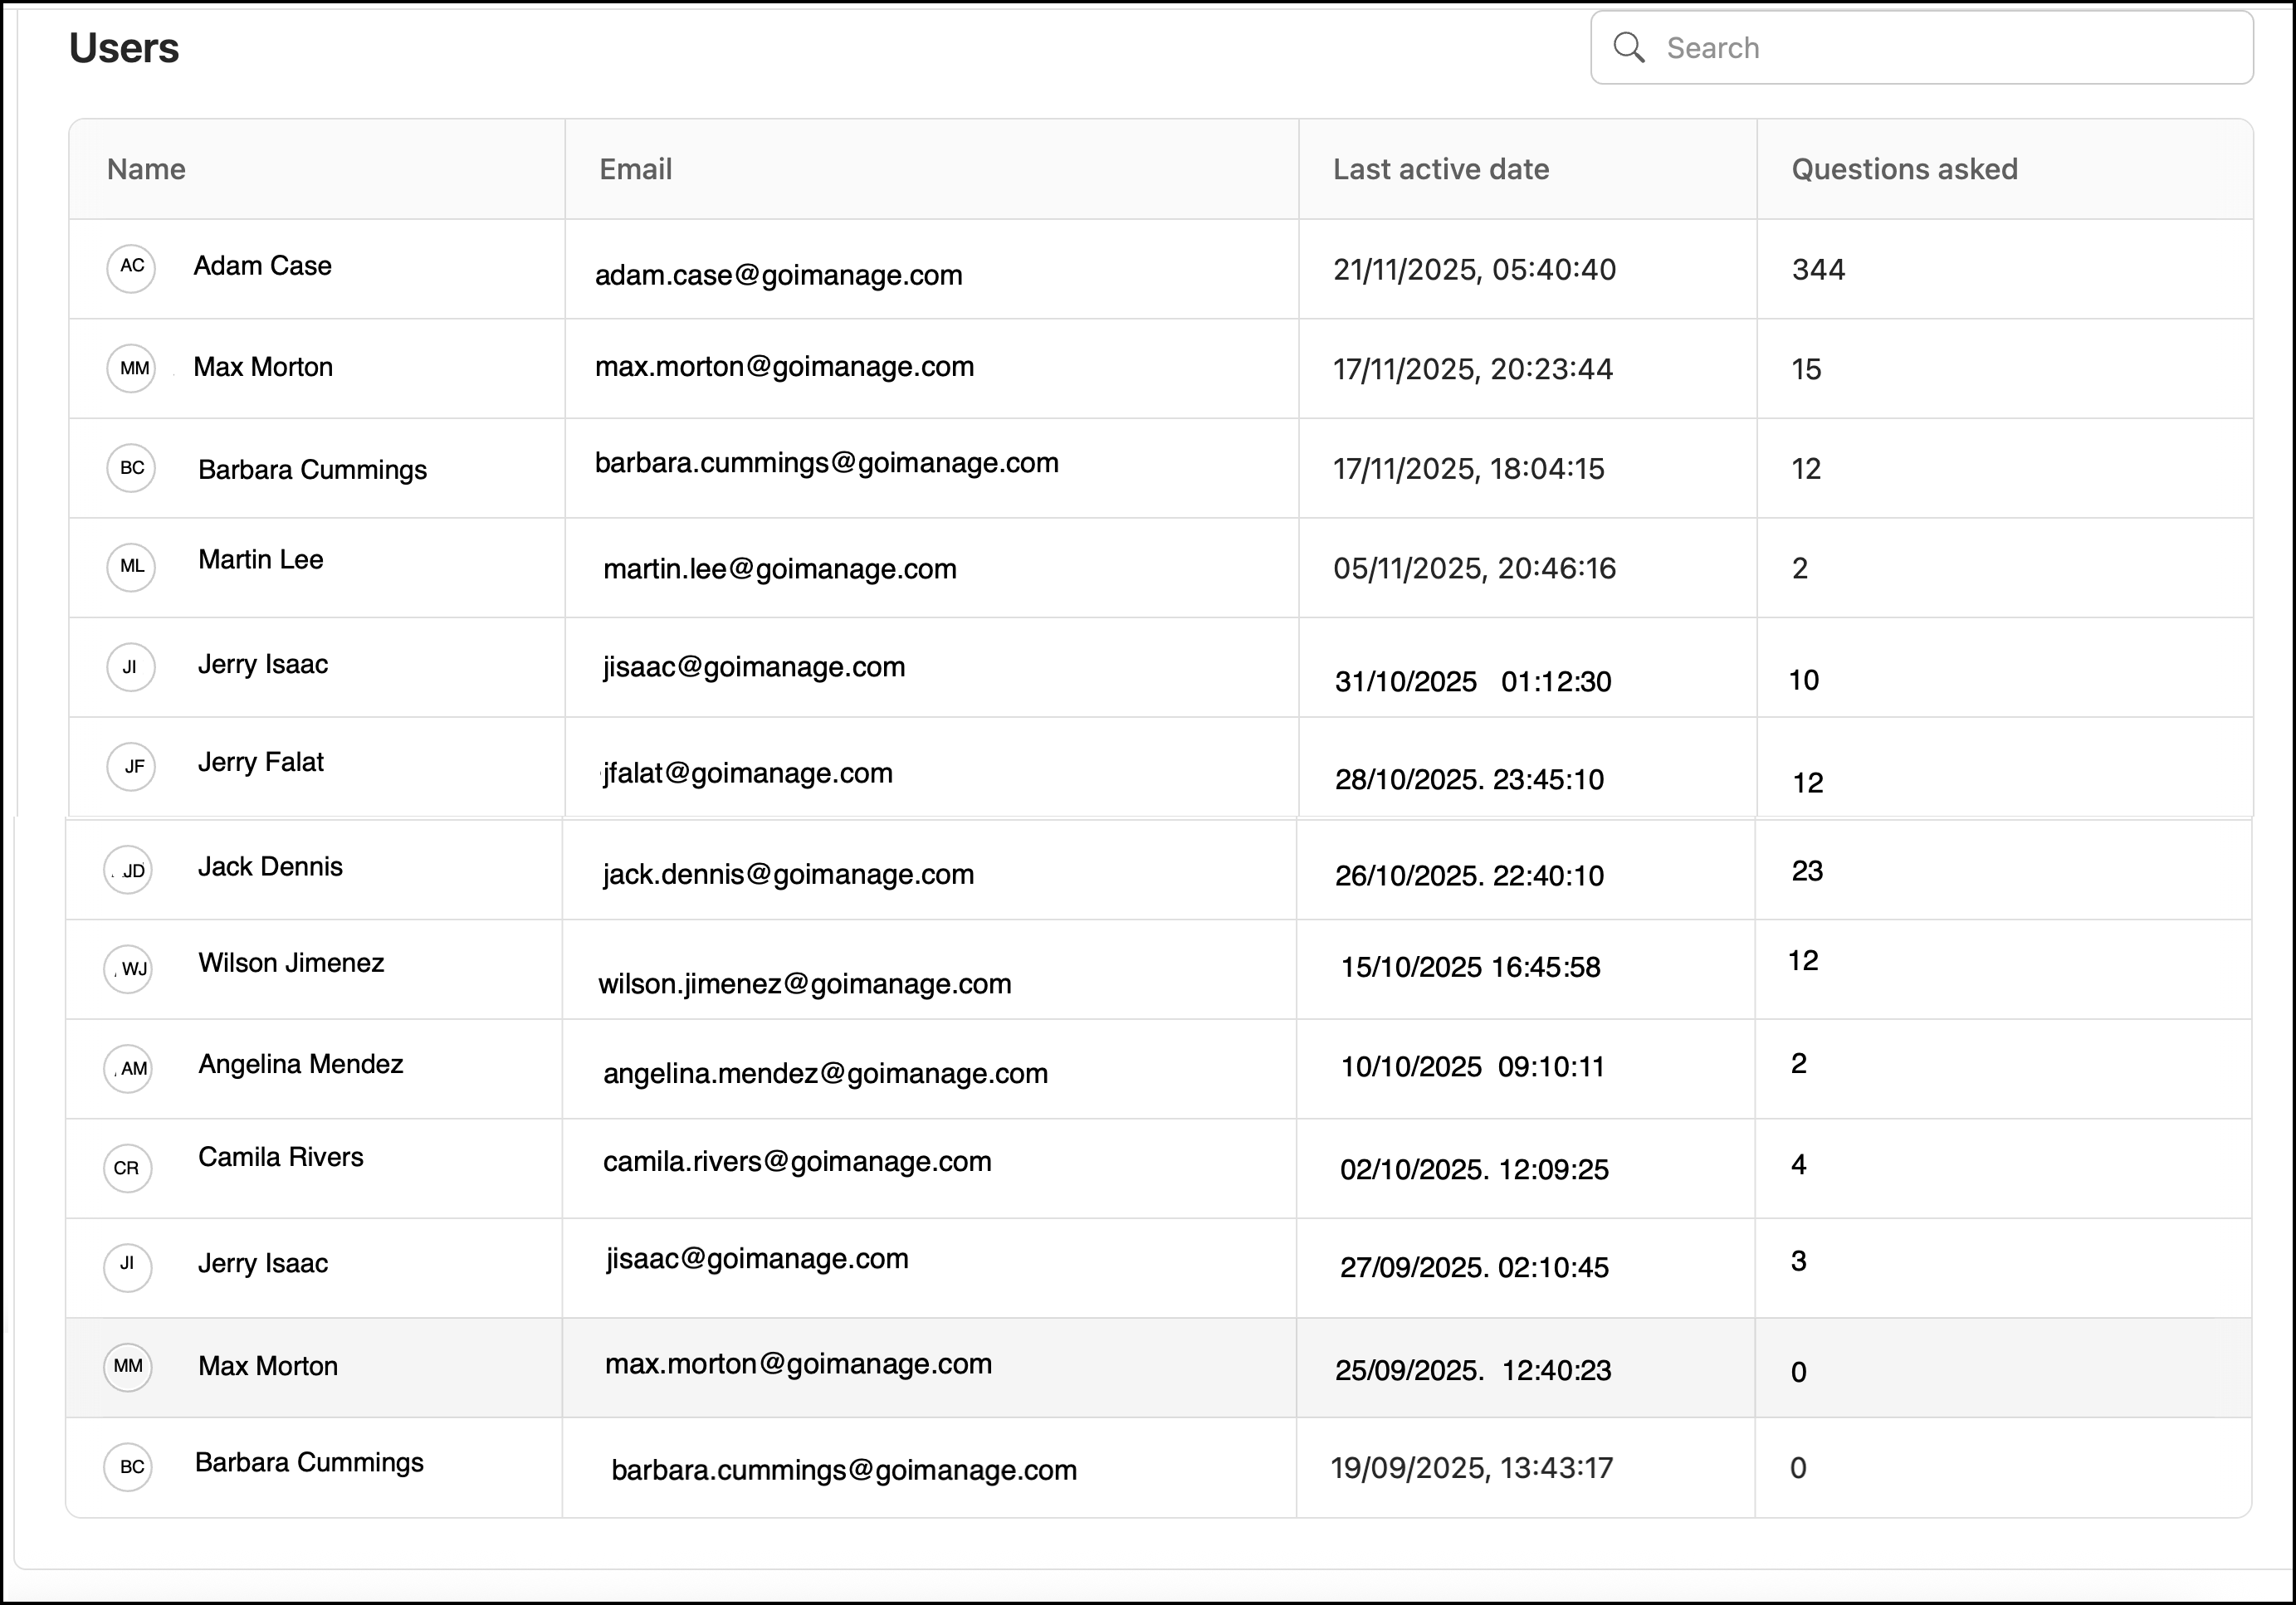Click the JF avatar for Jerry Falat
The width and height of the screenshot is (2296, 1605).
click(x=131, y=767)
